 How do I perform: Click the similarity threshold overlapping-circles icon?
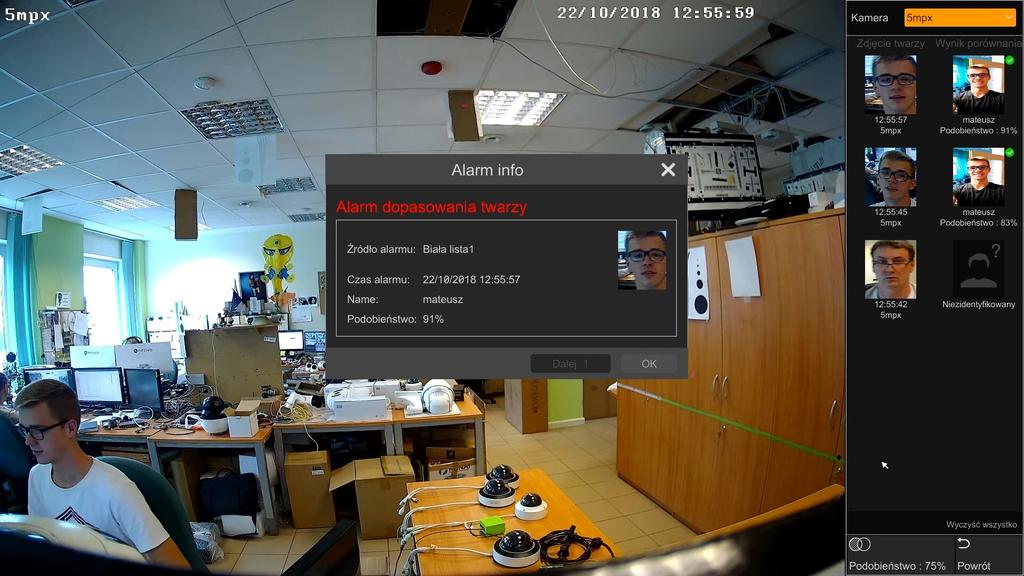(x=859, y=544)
